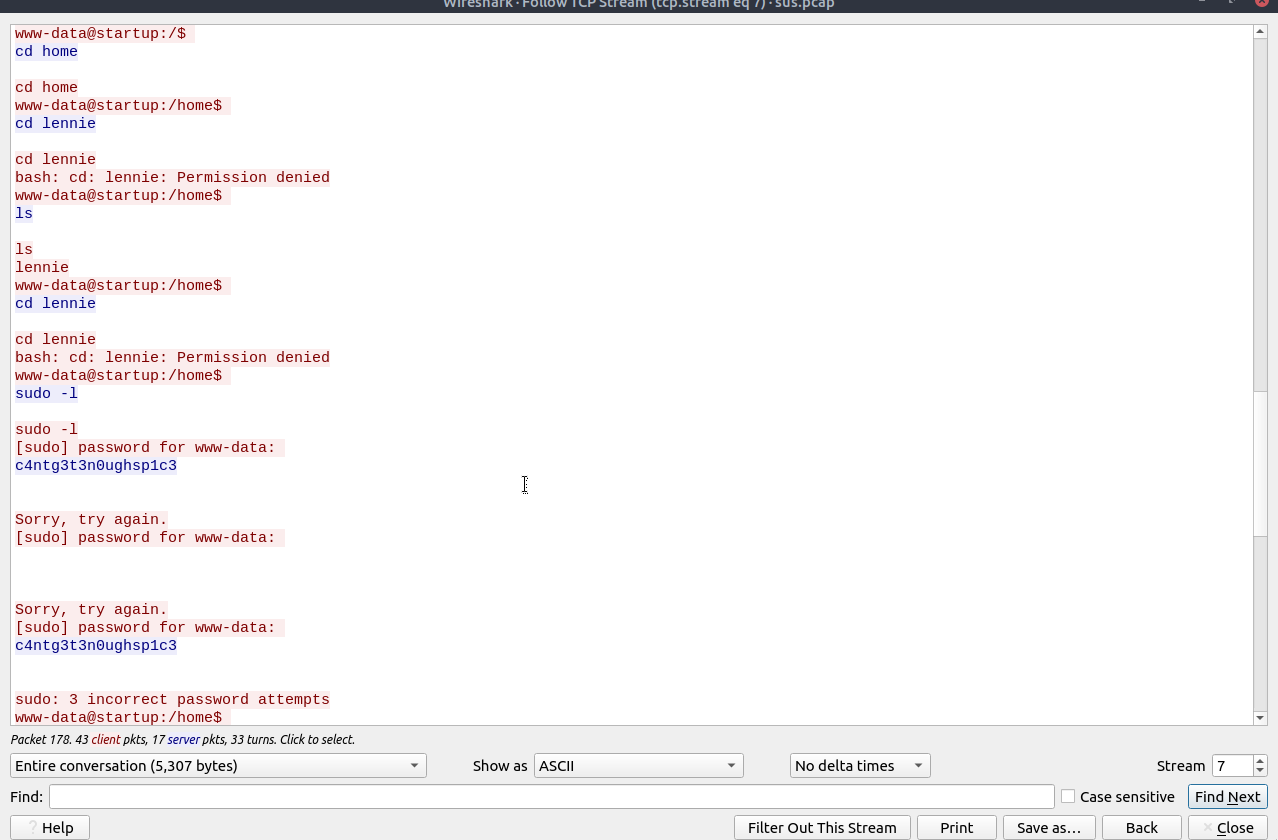The height and width of the screenshot is (840, 1278).
Task: Click Filter Out This Stream button
Action: click(x=822, y=827)
